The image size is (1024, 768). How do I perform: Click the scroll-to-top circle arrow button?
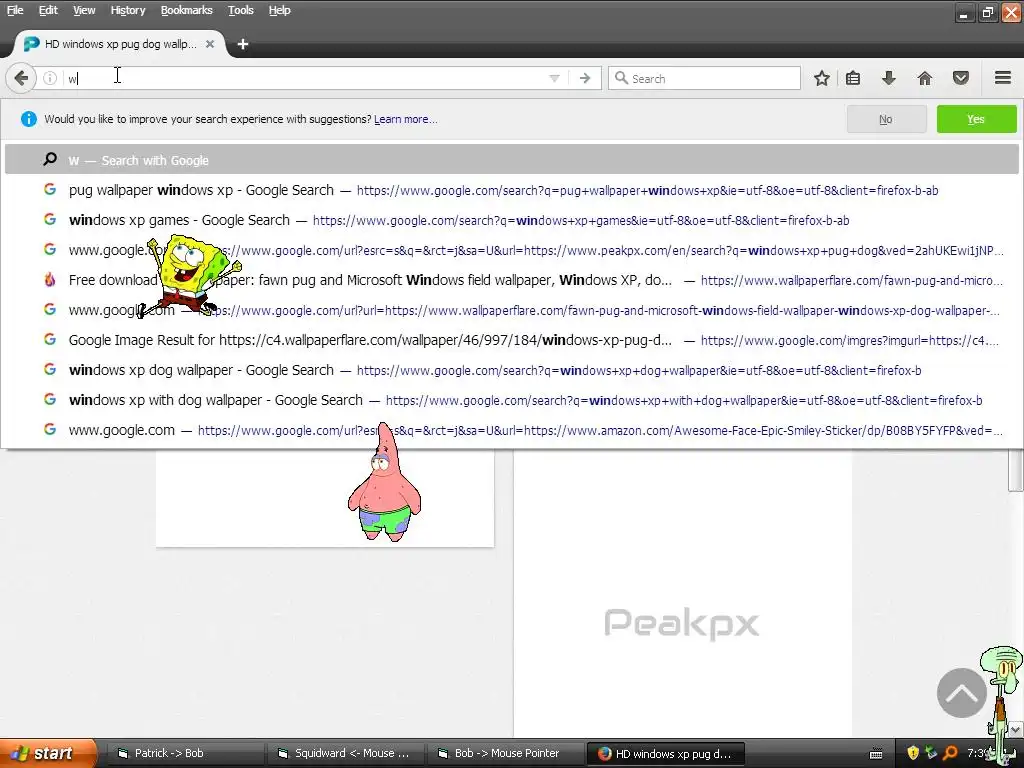[961, 693]
